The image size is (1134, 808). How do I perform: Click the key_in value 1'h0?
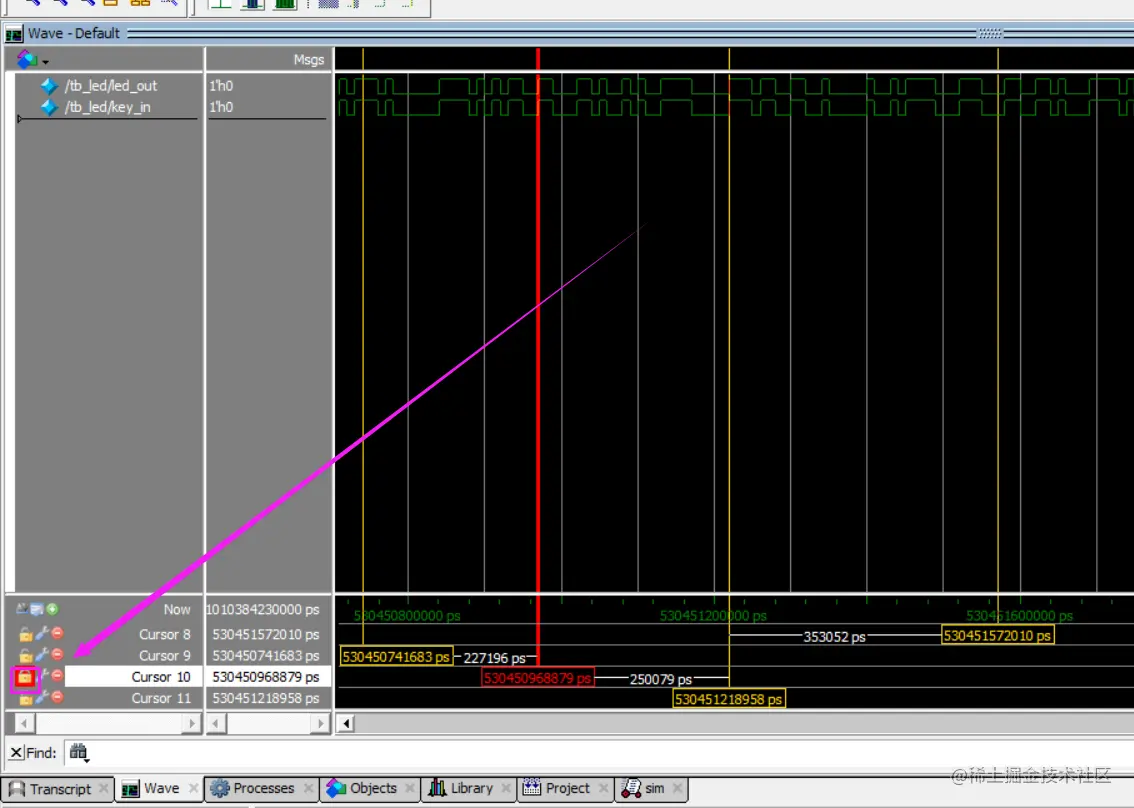(221, 107)
